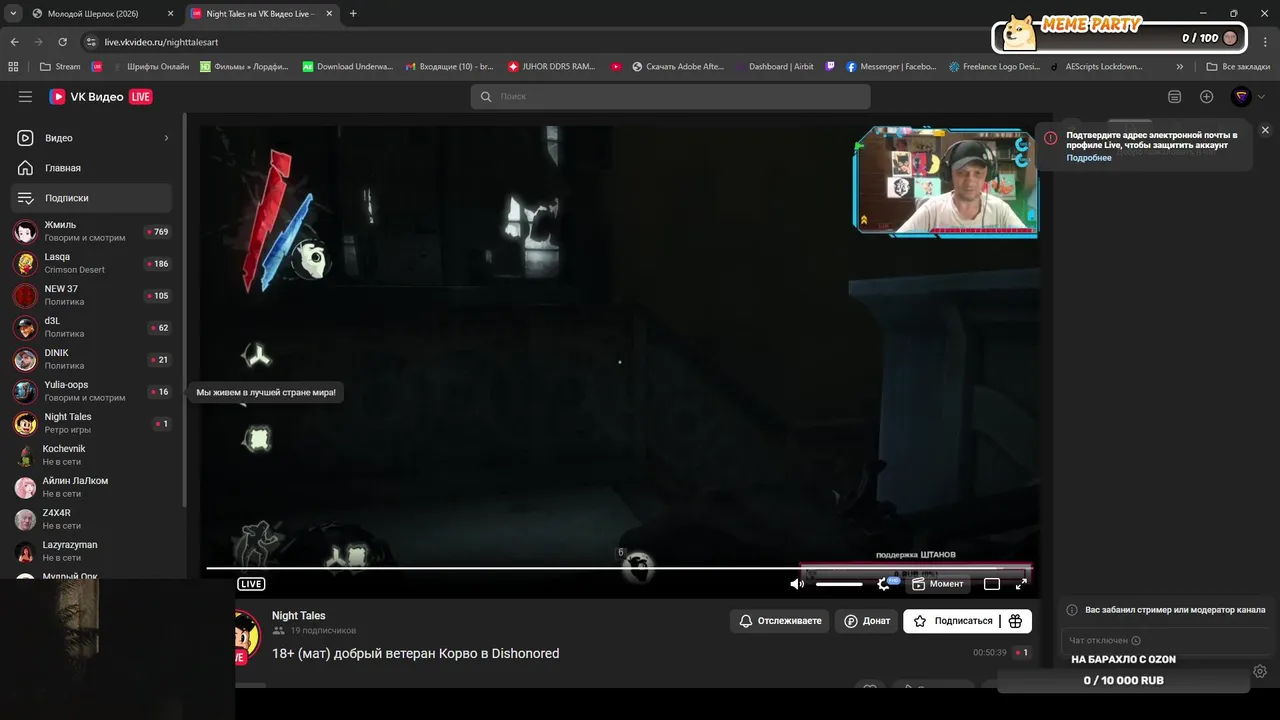This screenshot has height=720, width=1280.
Task: Click the Подробнее link in the notification
Action: (x=1089, y=158)
